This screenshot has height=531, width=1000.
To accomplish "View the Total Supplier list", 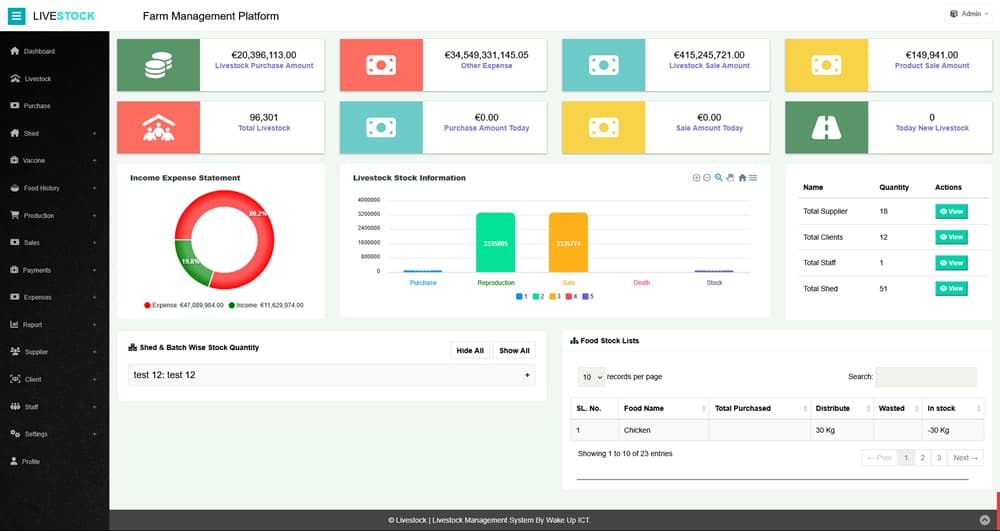I will [951, 211].
